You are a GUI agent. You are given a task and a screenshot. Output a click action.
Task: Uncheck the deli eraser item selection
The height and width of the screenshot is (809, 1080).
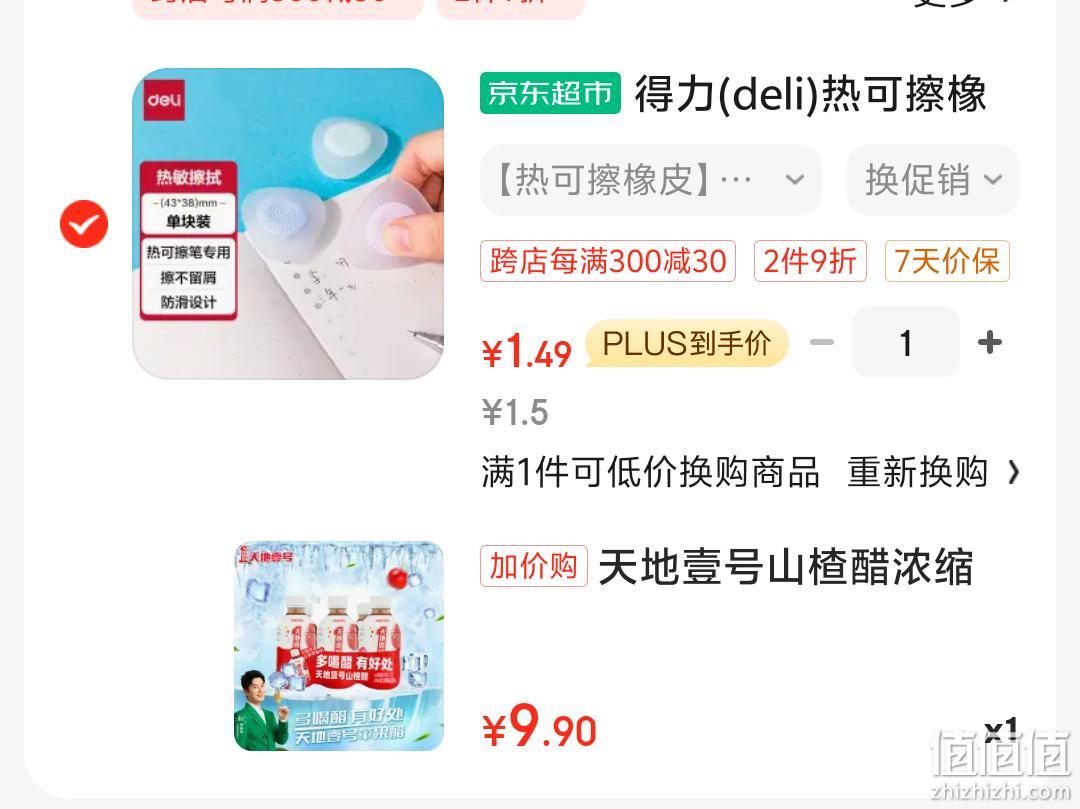click(84, 224)
